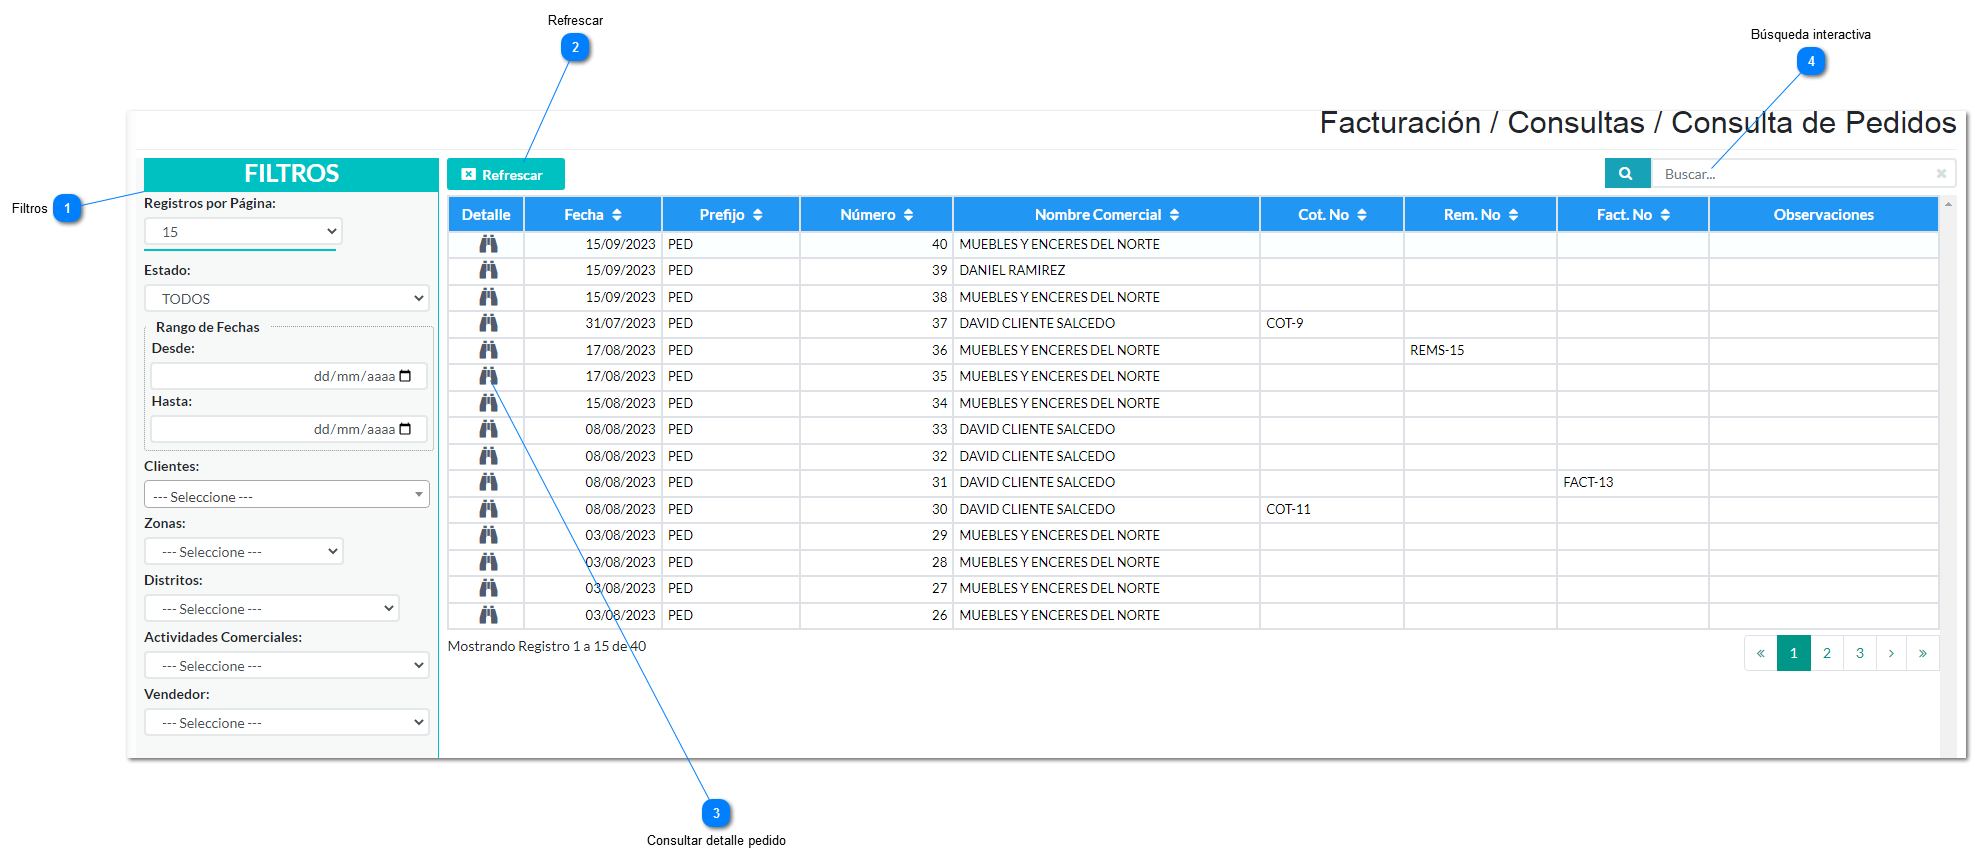This screenshot has width=1975, height=864.
Task: Open detail binoculars for order number 26
Action: coord(488,615)
